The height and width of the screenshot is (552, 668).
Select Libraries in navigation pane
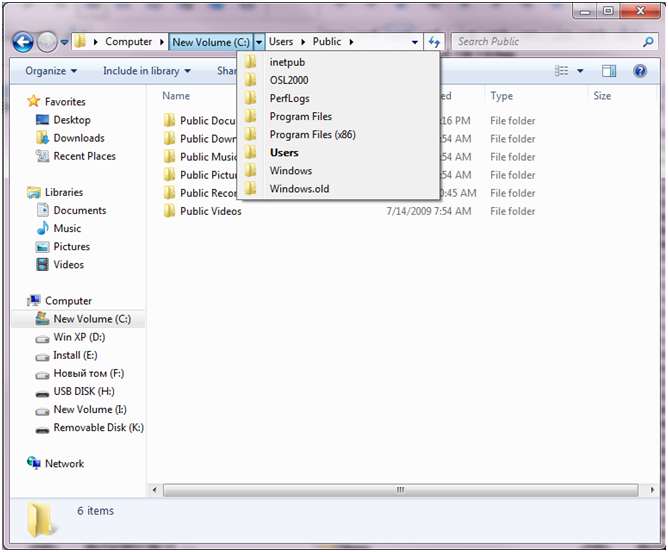(x=64, y=193)
